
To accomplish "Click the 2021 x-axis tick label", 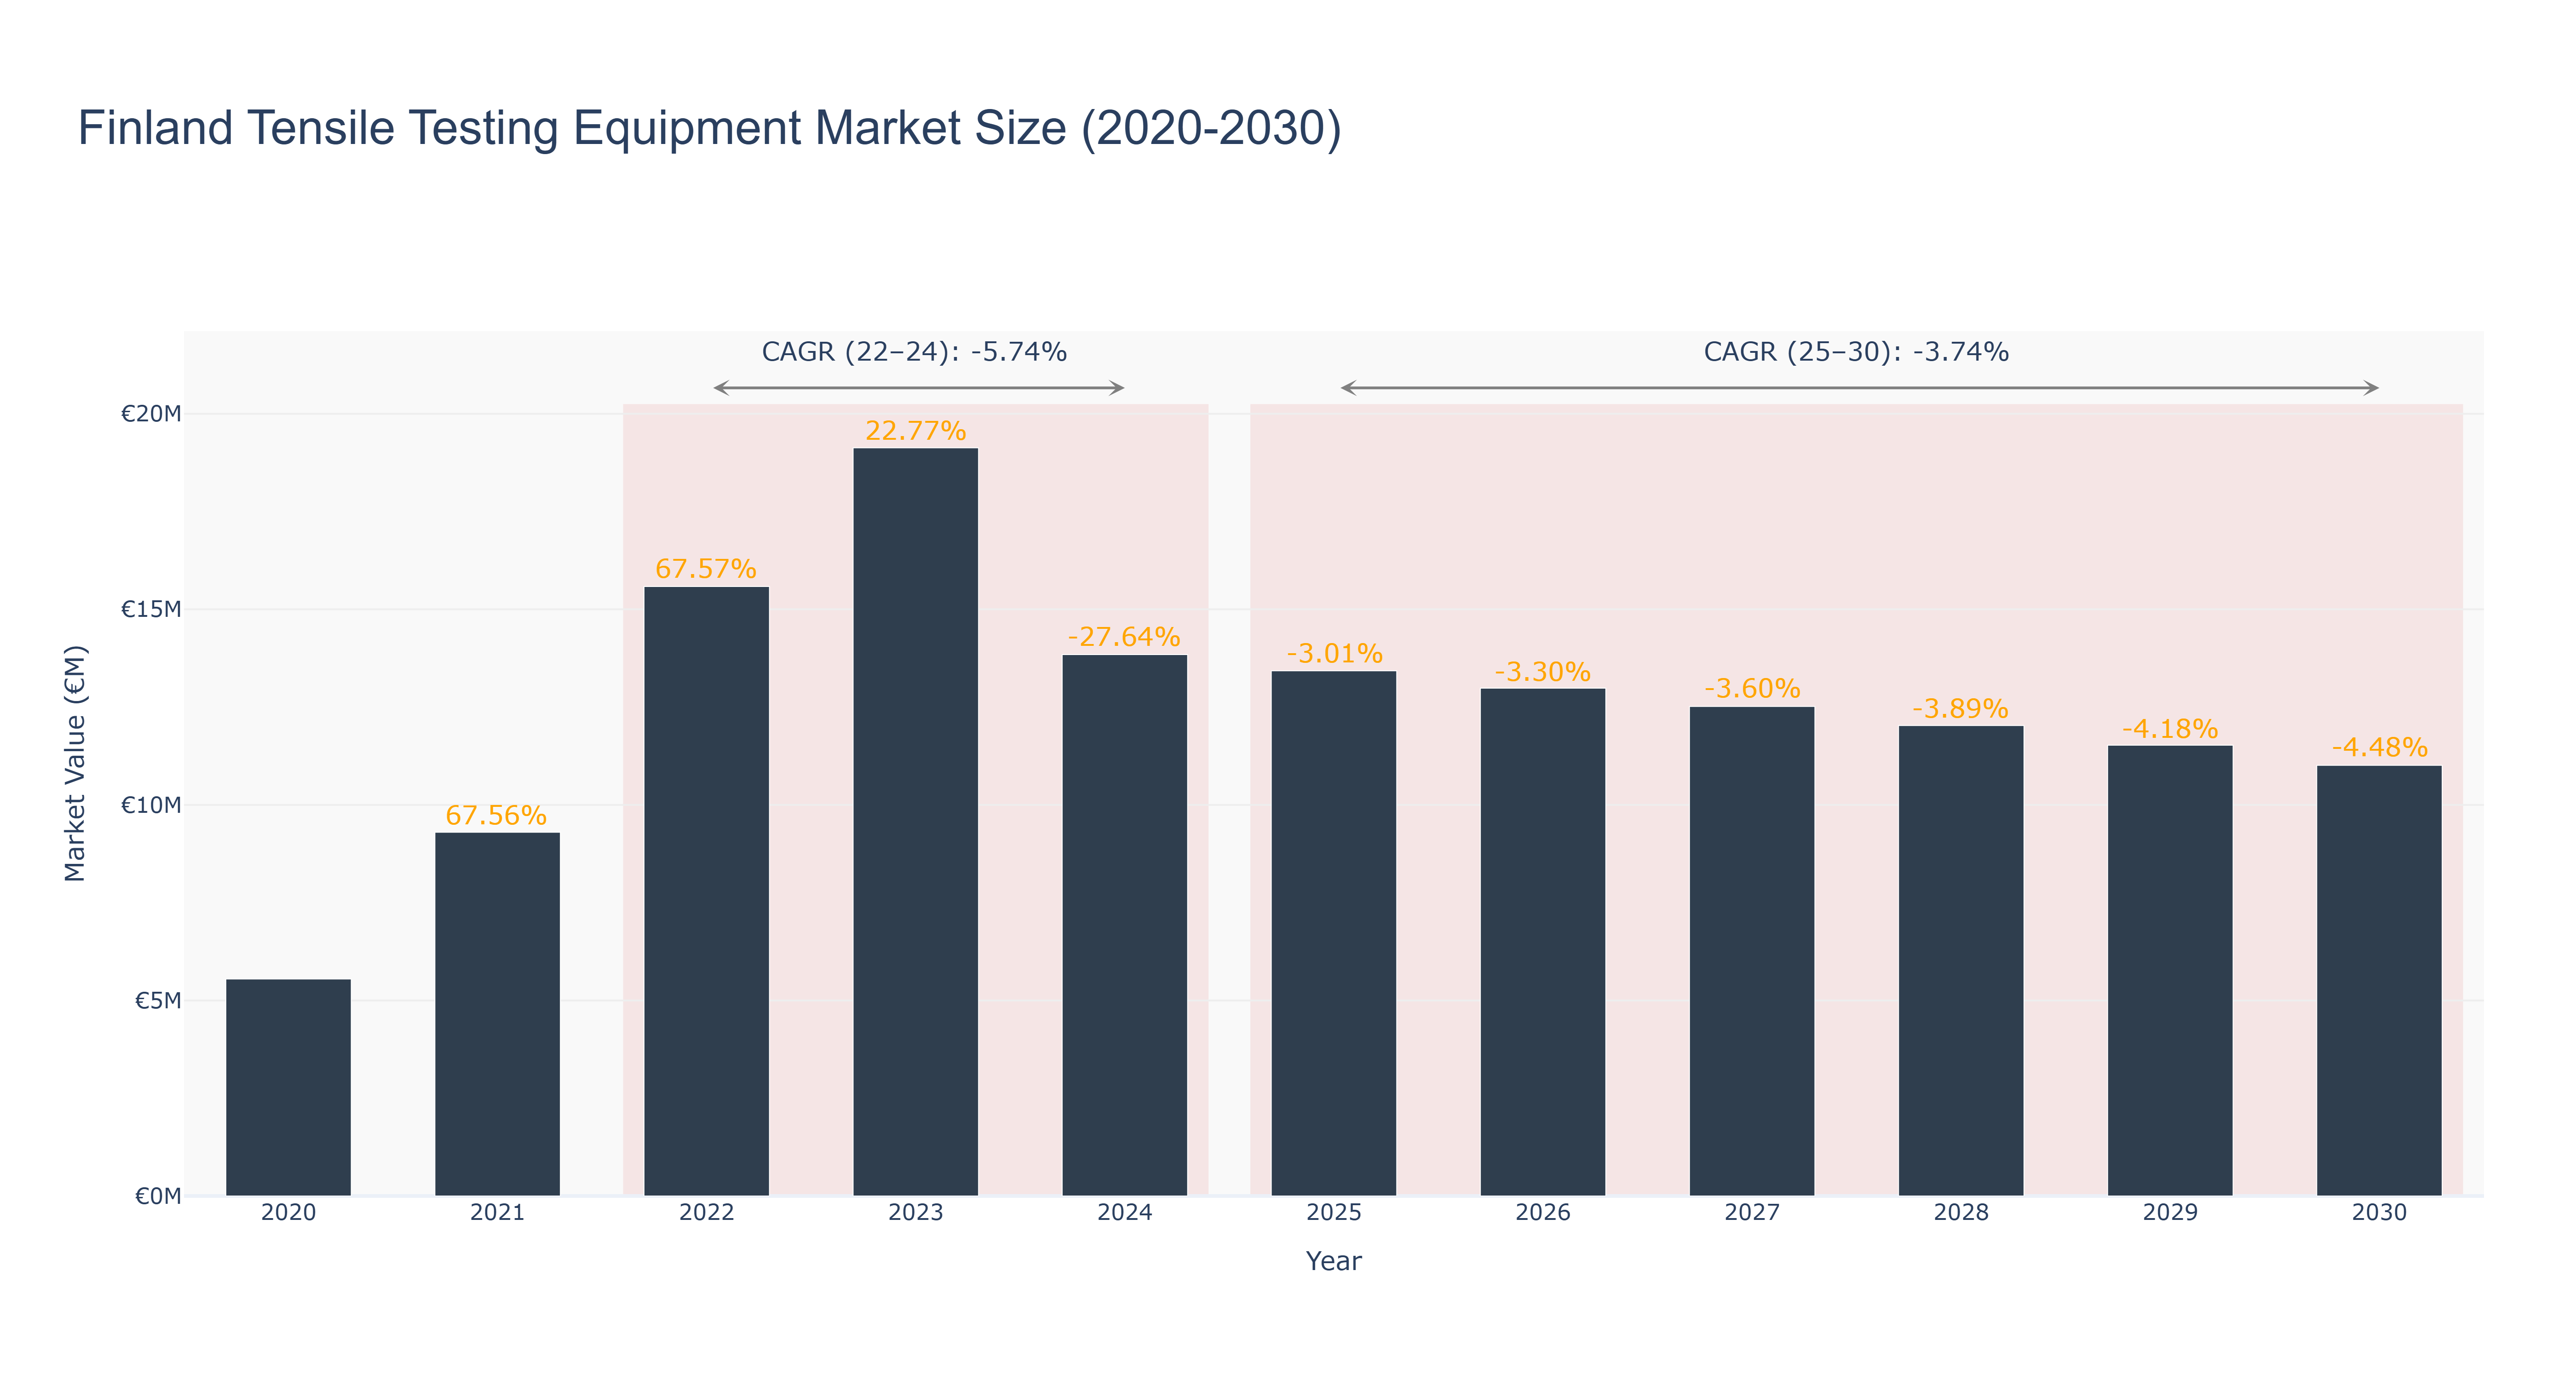I will coord(497,1213).
